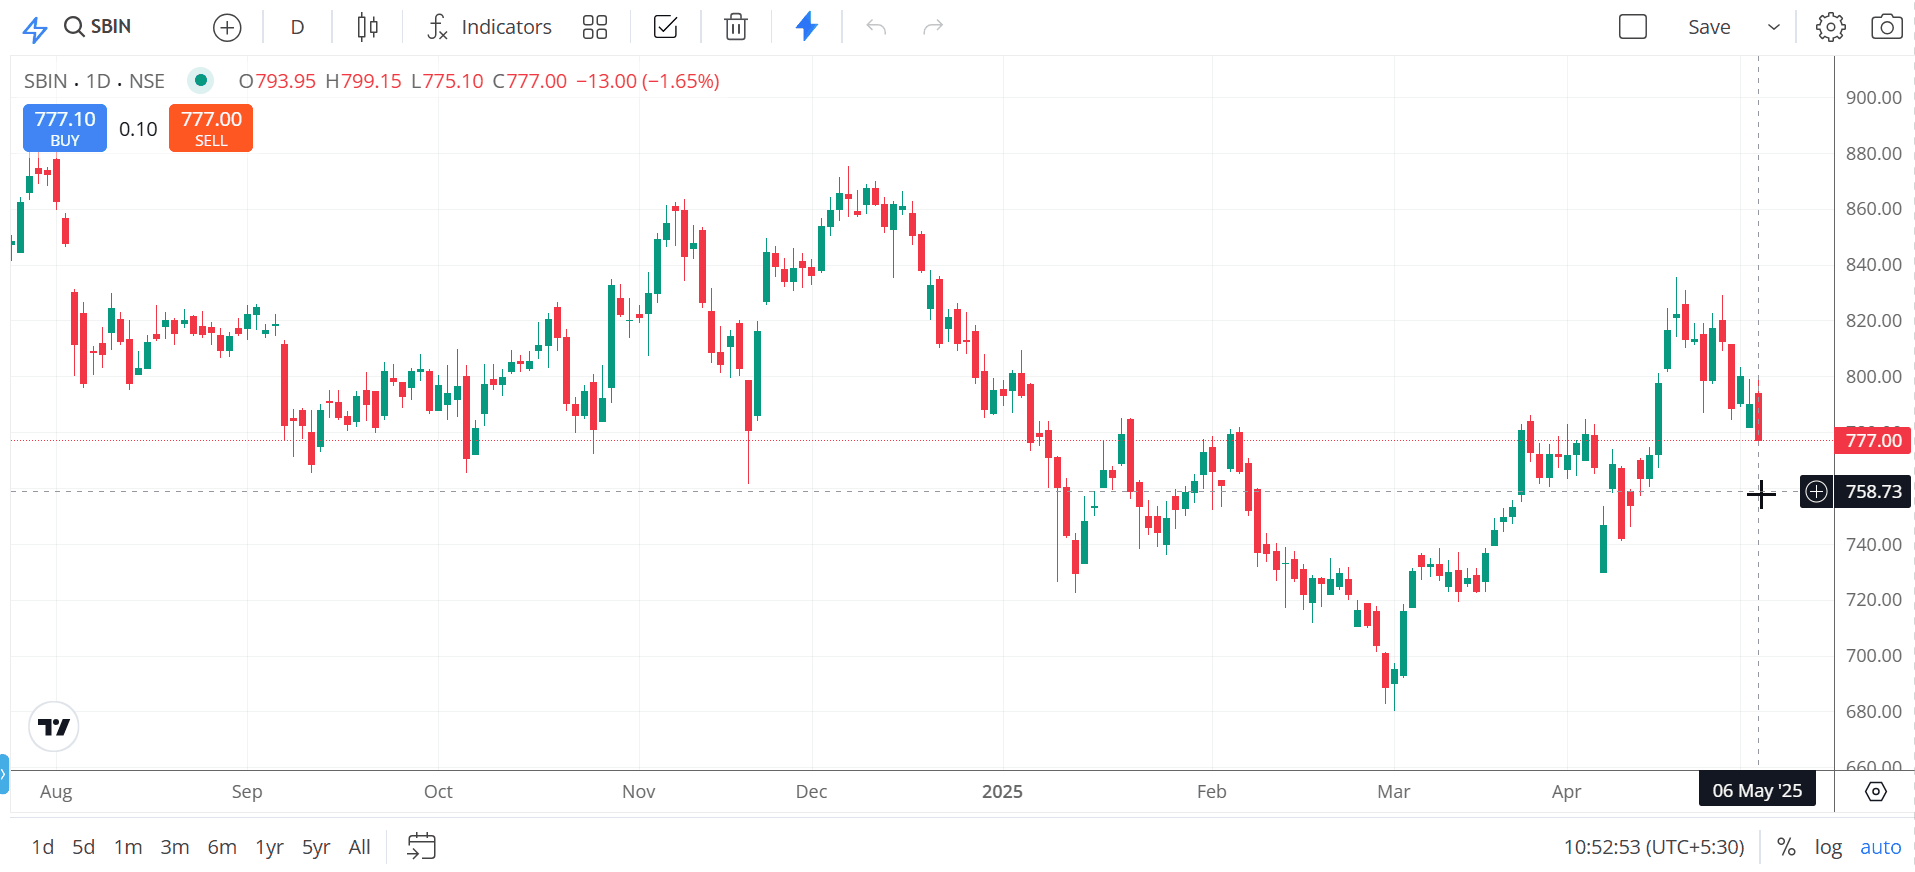
Task: Click the checkbox-pencil drawing toolbar icon
Action: click(665, 28)
